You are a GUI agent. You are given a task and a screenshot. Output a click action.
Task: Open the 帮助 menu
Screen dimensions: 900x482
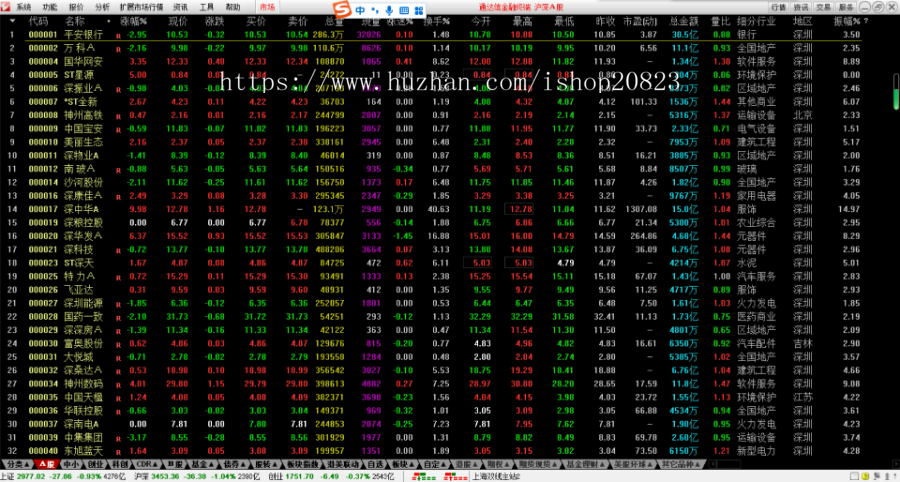coord(232,7)
